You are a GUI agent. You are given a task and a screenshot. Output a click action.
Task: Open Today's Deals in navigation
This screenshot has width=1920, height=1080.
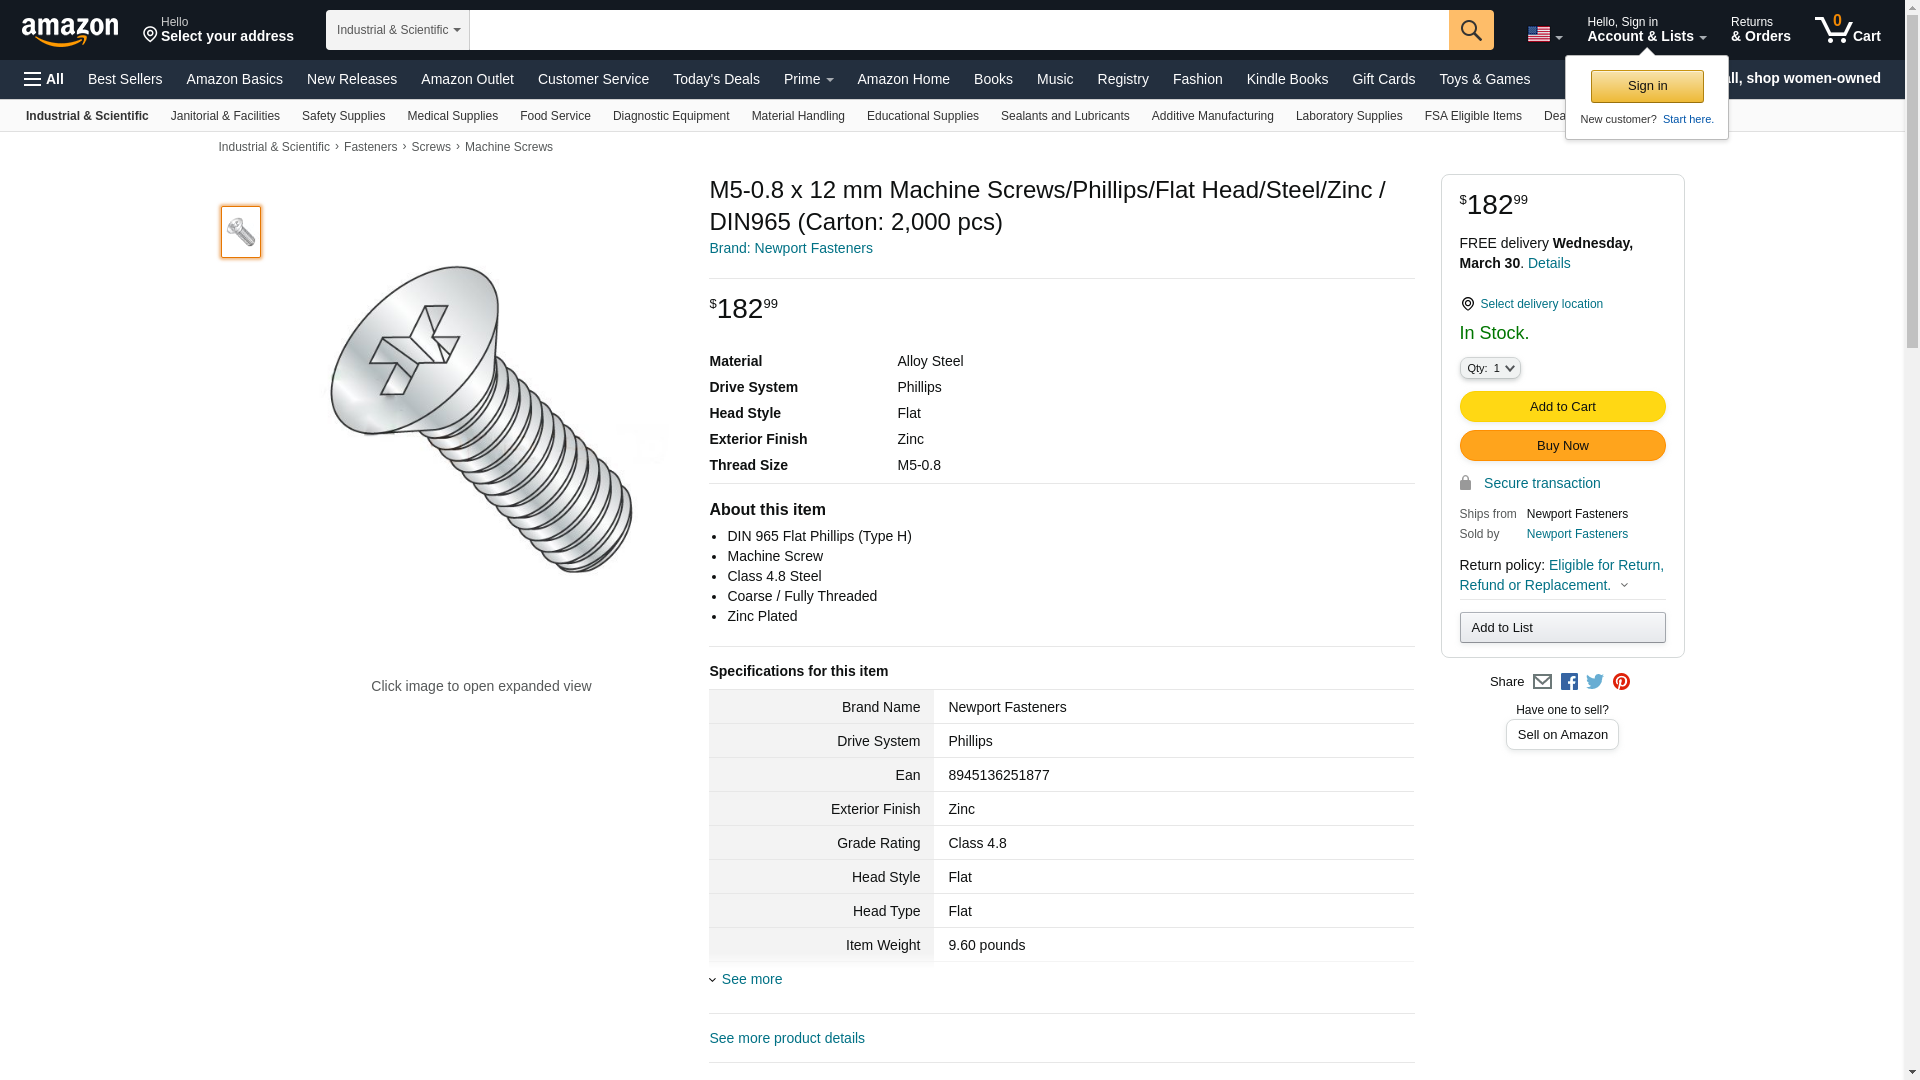coord(716,79)
